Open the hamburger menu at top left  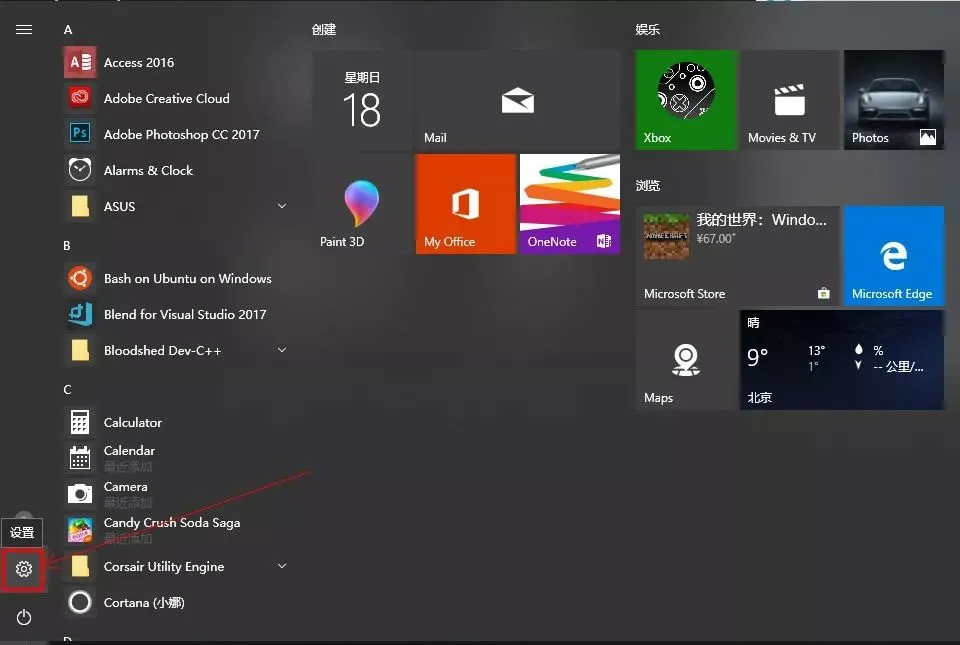point(24,29)
